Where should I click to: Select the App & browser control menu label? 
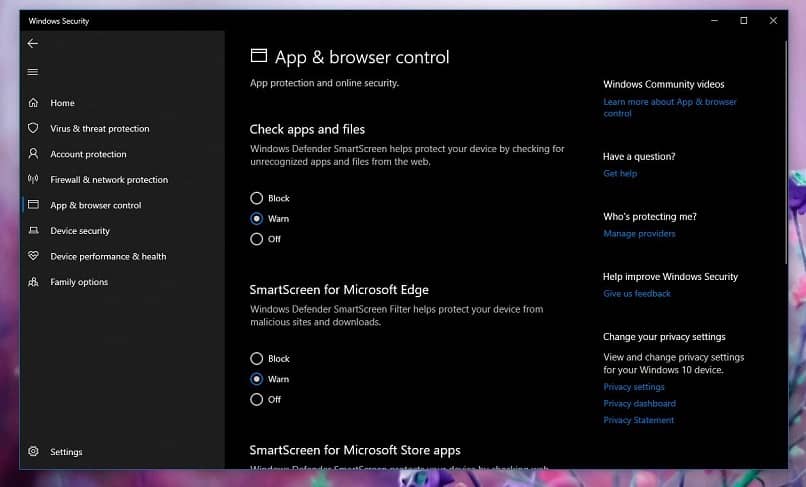pos(96,206)
